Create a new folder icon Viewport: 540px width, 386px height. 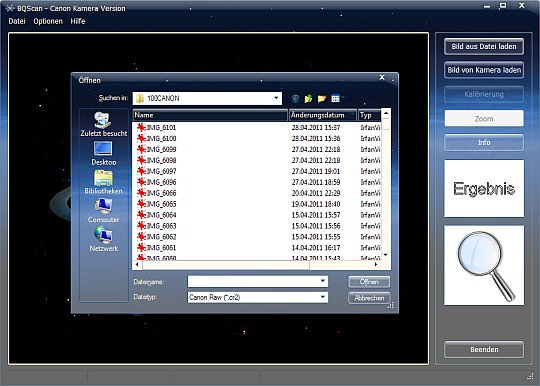click(x=322, y=99)
